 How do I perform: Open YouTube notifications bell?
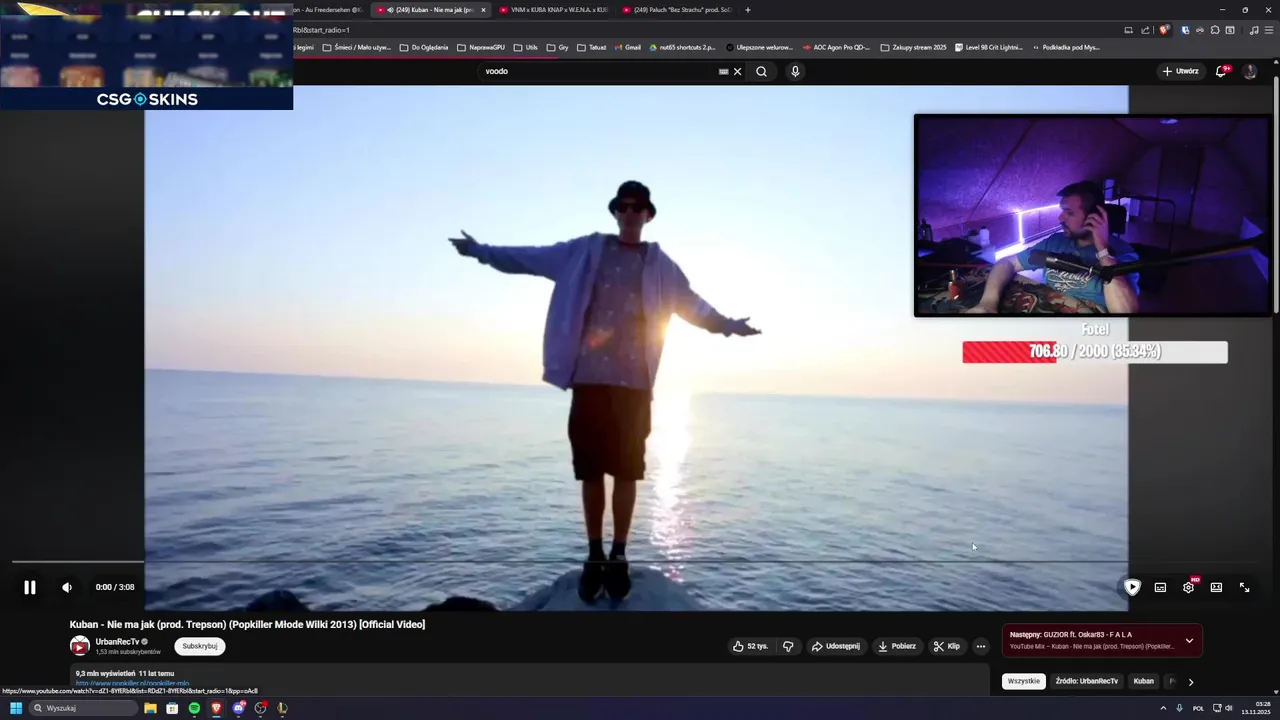1221,71
